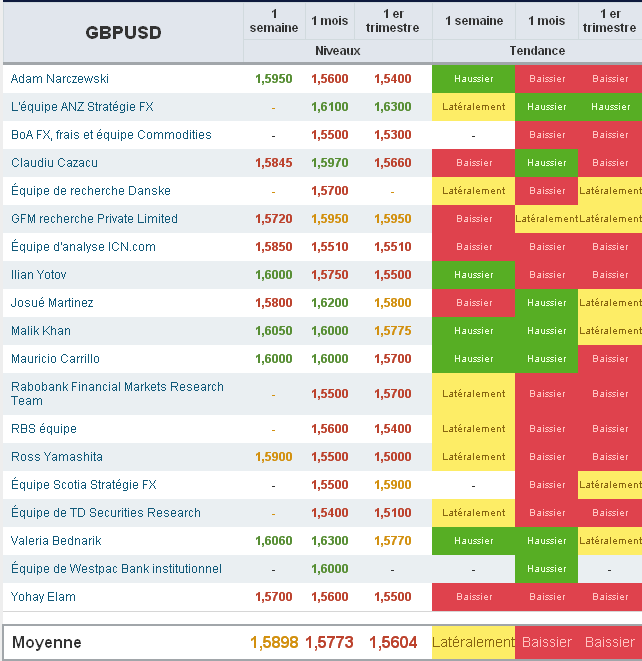
Task: Click GFM recherche's red Baissier cell
Action: [473, 219]
